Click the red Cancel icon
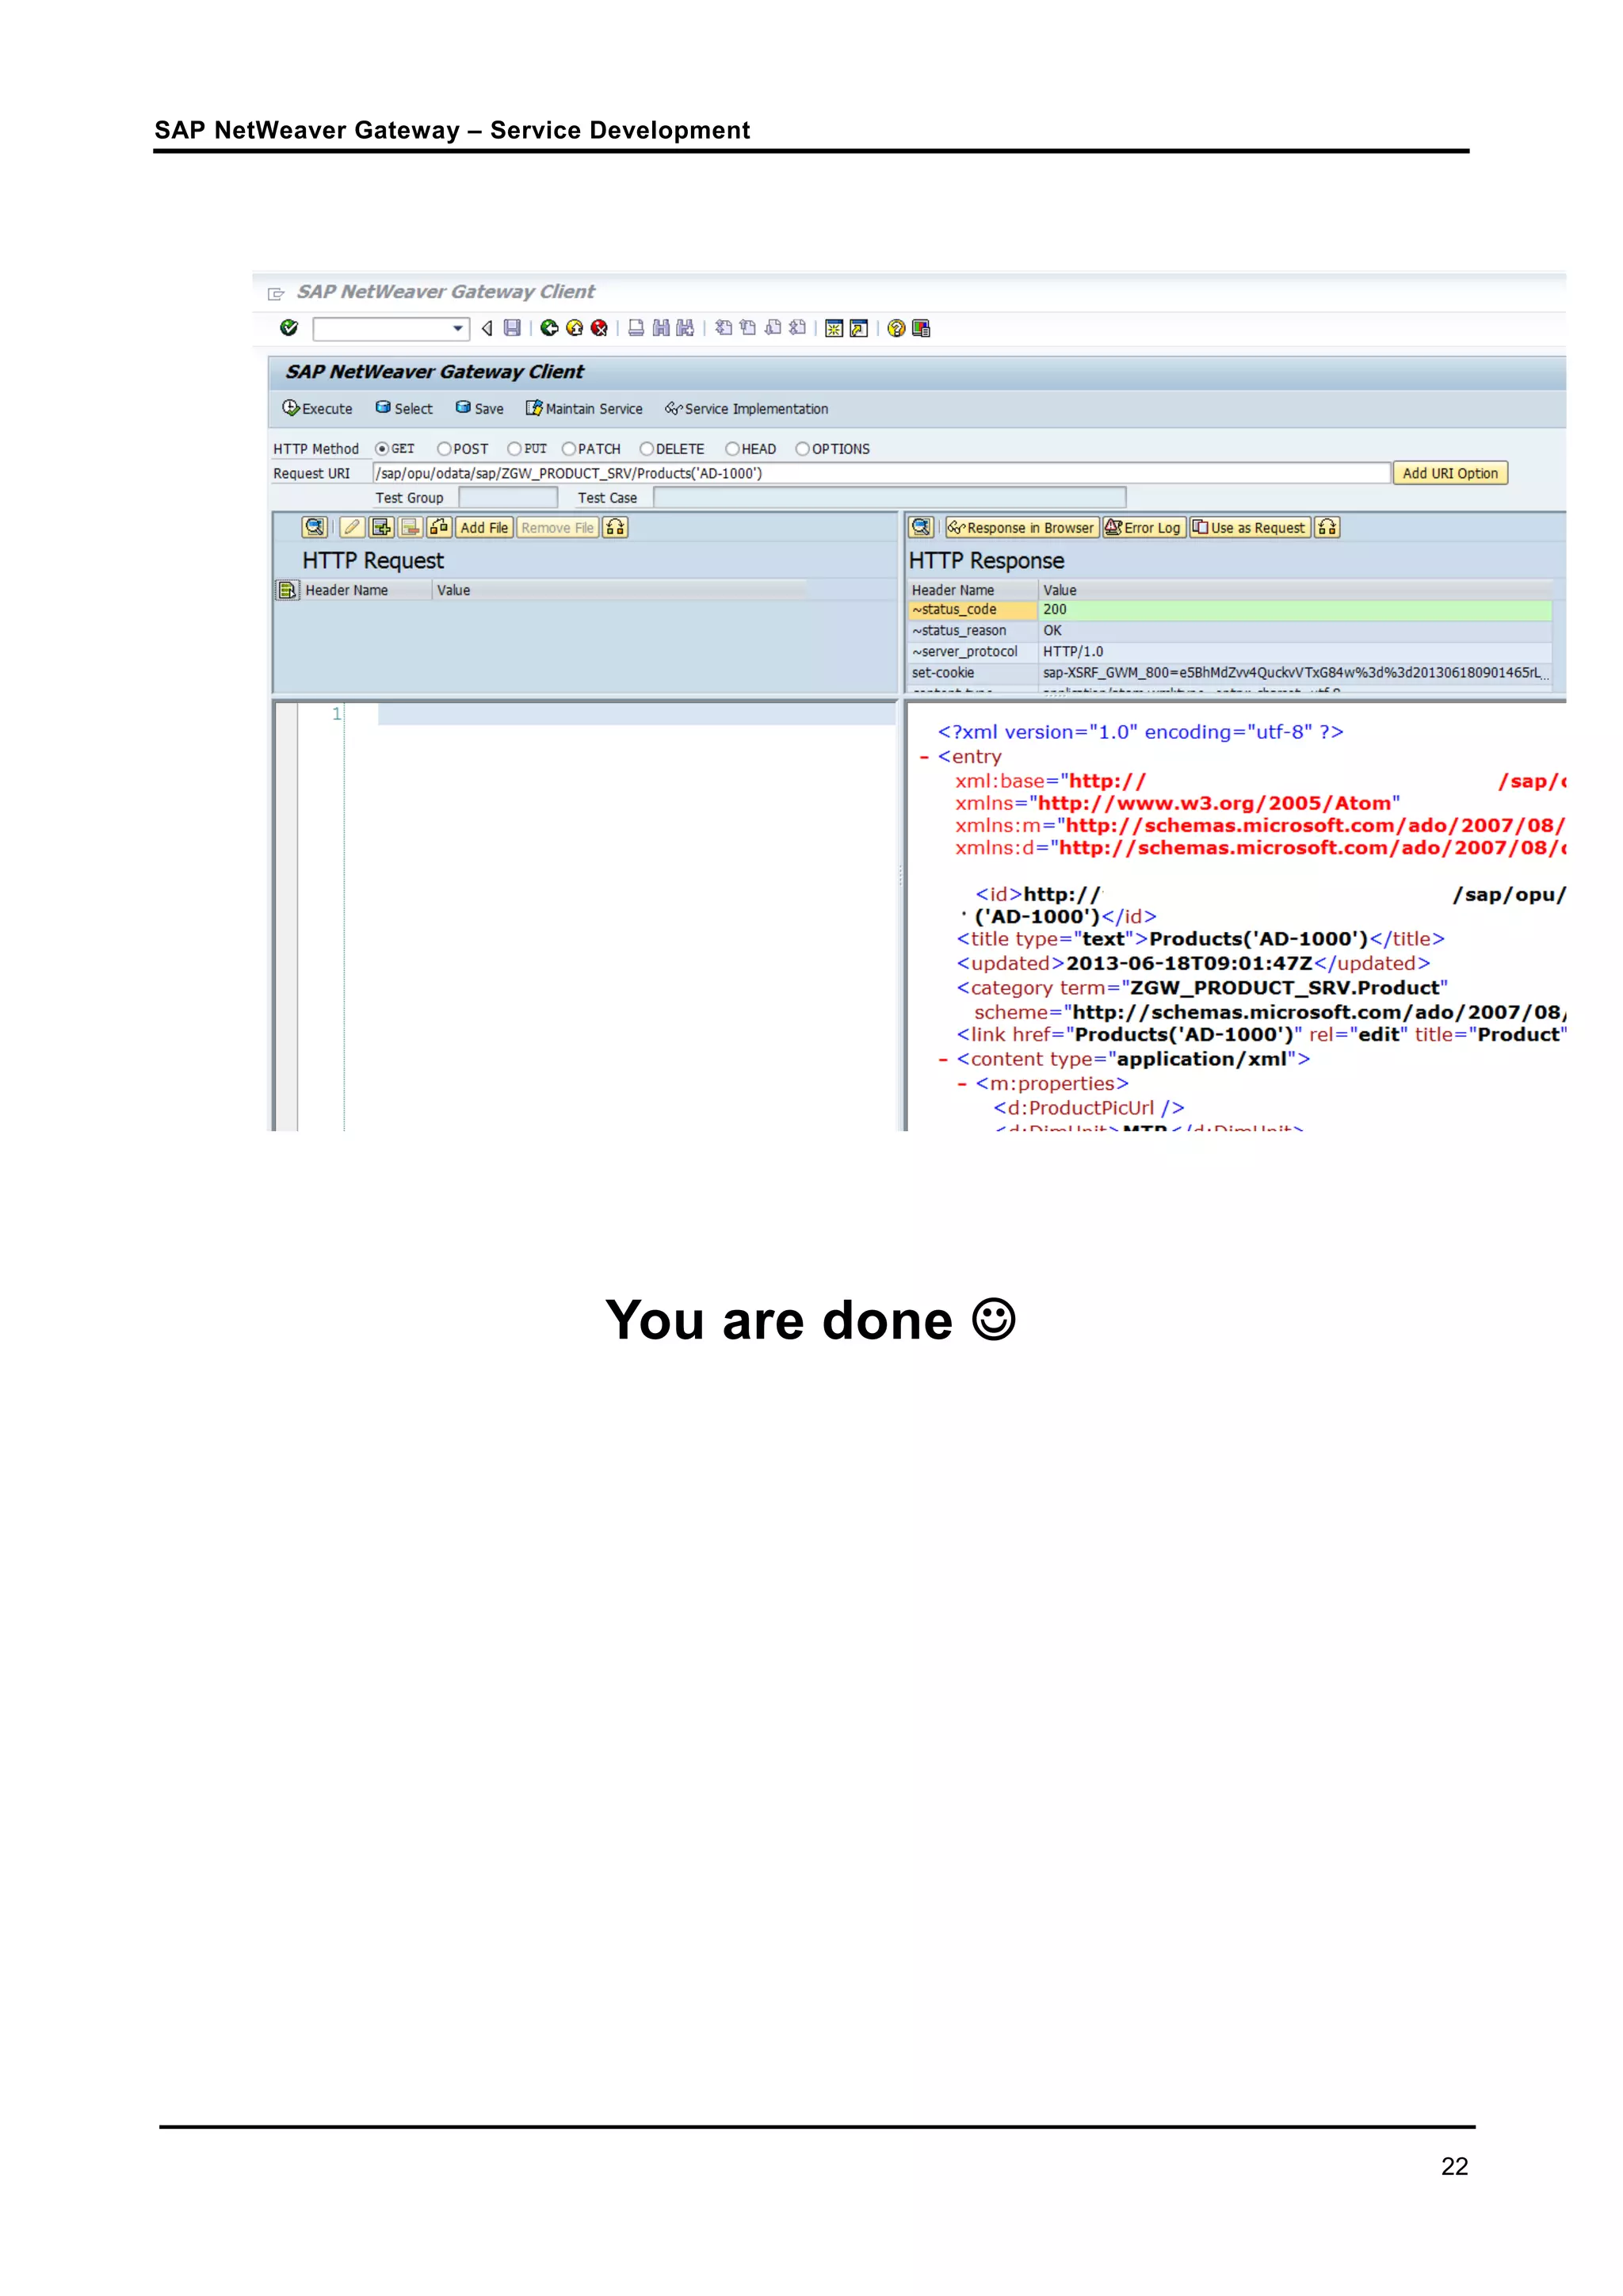The image size is (1623, 2296). click(599, 328)
